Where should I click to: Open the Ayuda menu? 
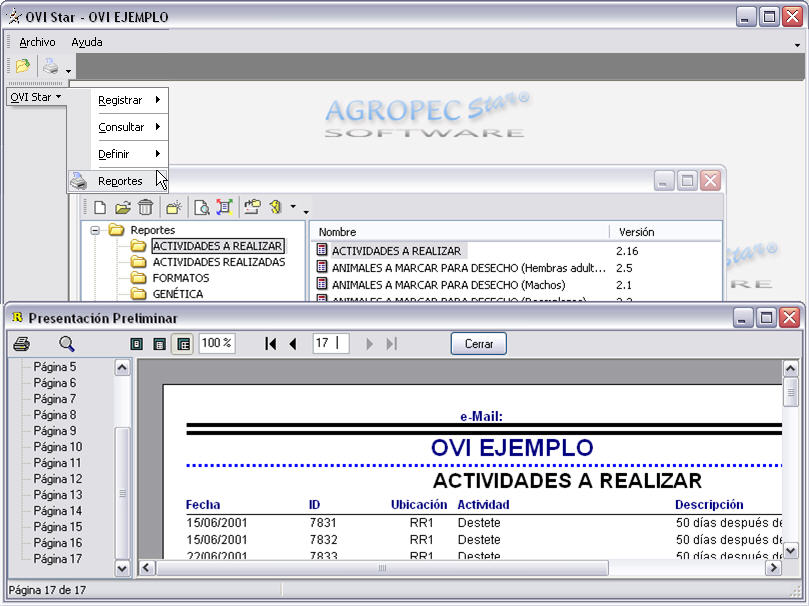(x=87, y=42)
